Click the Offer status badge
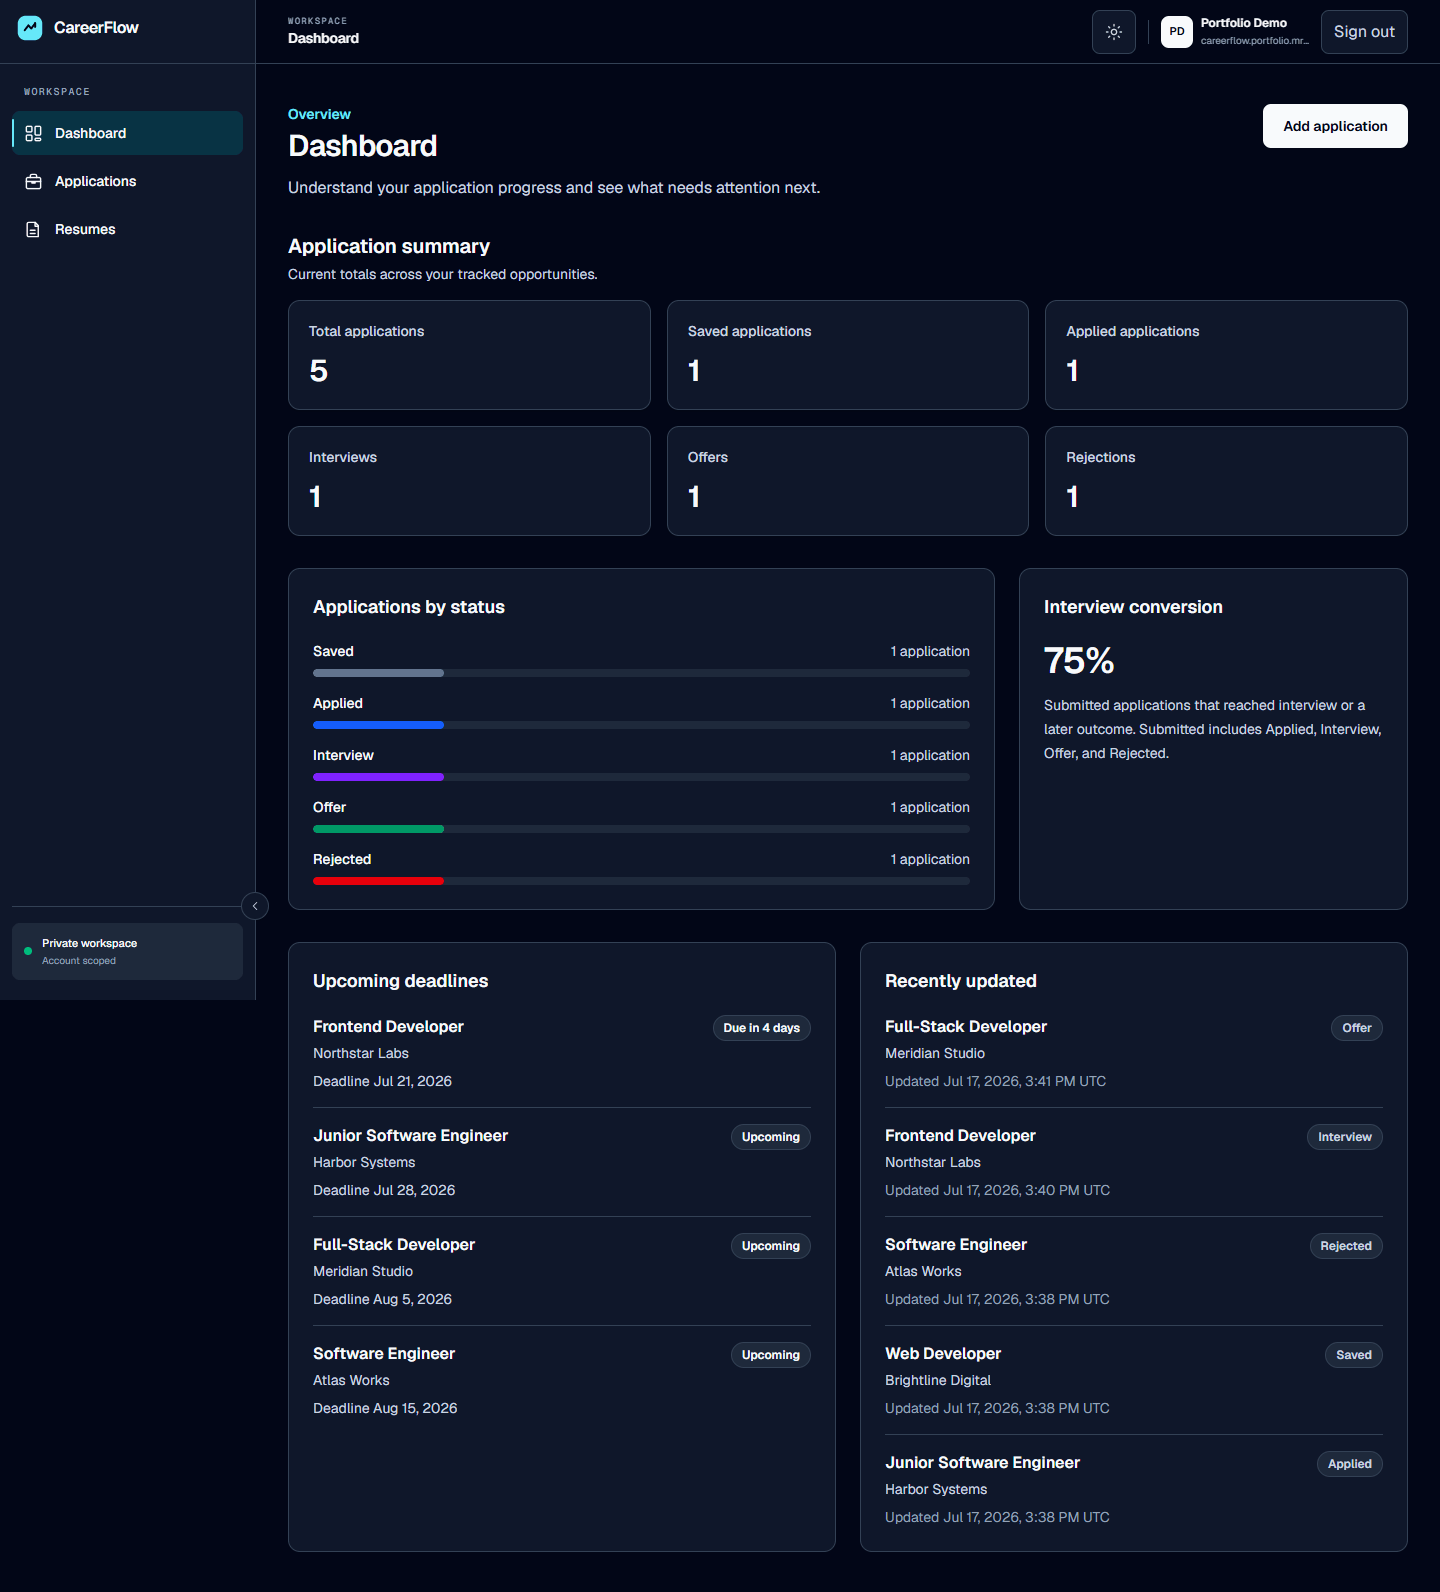1440x1592 pixels. pyautogui.click(x=1356, y=1028)
